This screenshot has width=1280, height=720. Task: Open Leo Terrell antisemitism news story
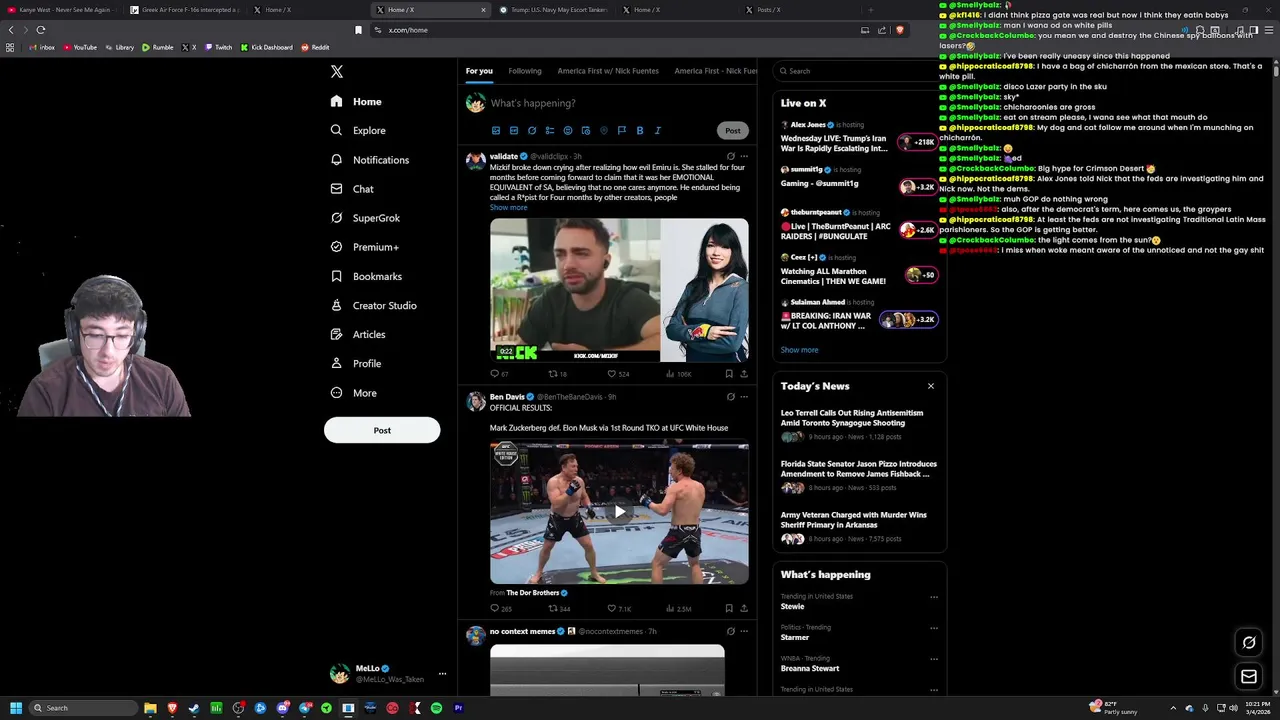tap(859, 424)
